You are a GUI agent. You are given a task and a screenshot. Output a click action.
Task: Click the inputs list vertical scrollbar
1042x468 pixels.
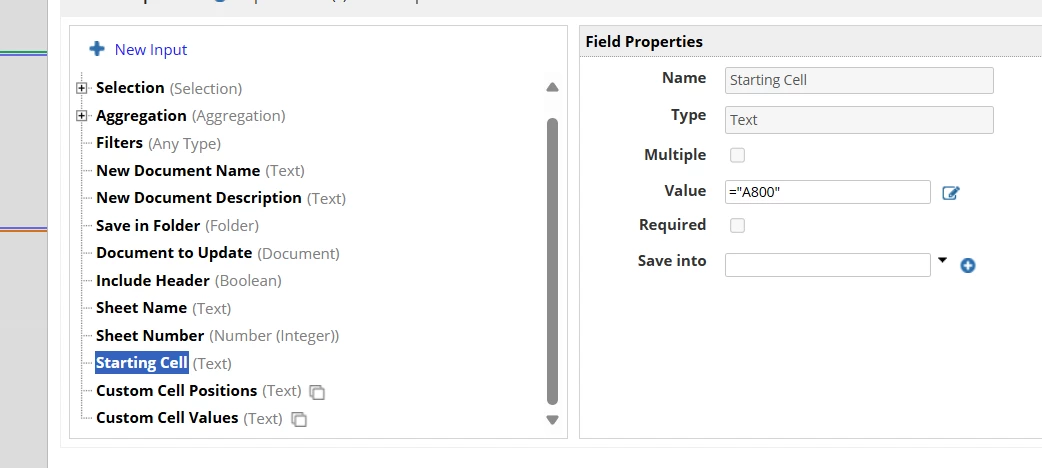[552, 261]
